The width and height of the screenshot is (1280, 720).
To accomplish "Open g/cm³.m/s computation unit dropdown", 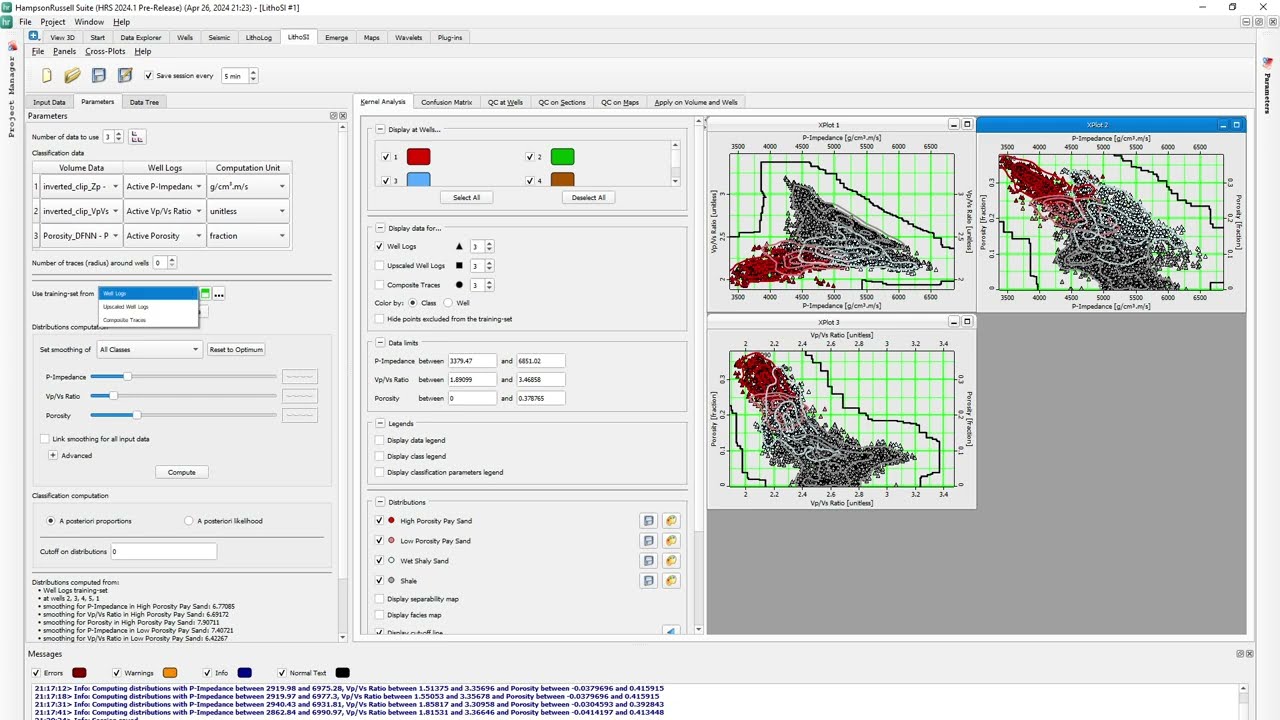I will pyautogui.click(x=247, y=187).
